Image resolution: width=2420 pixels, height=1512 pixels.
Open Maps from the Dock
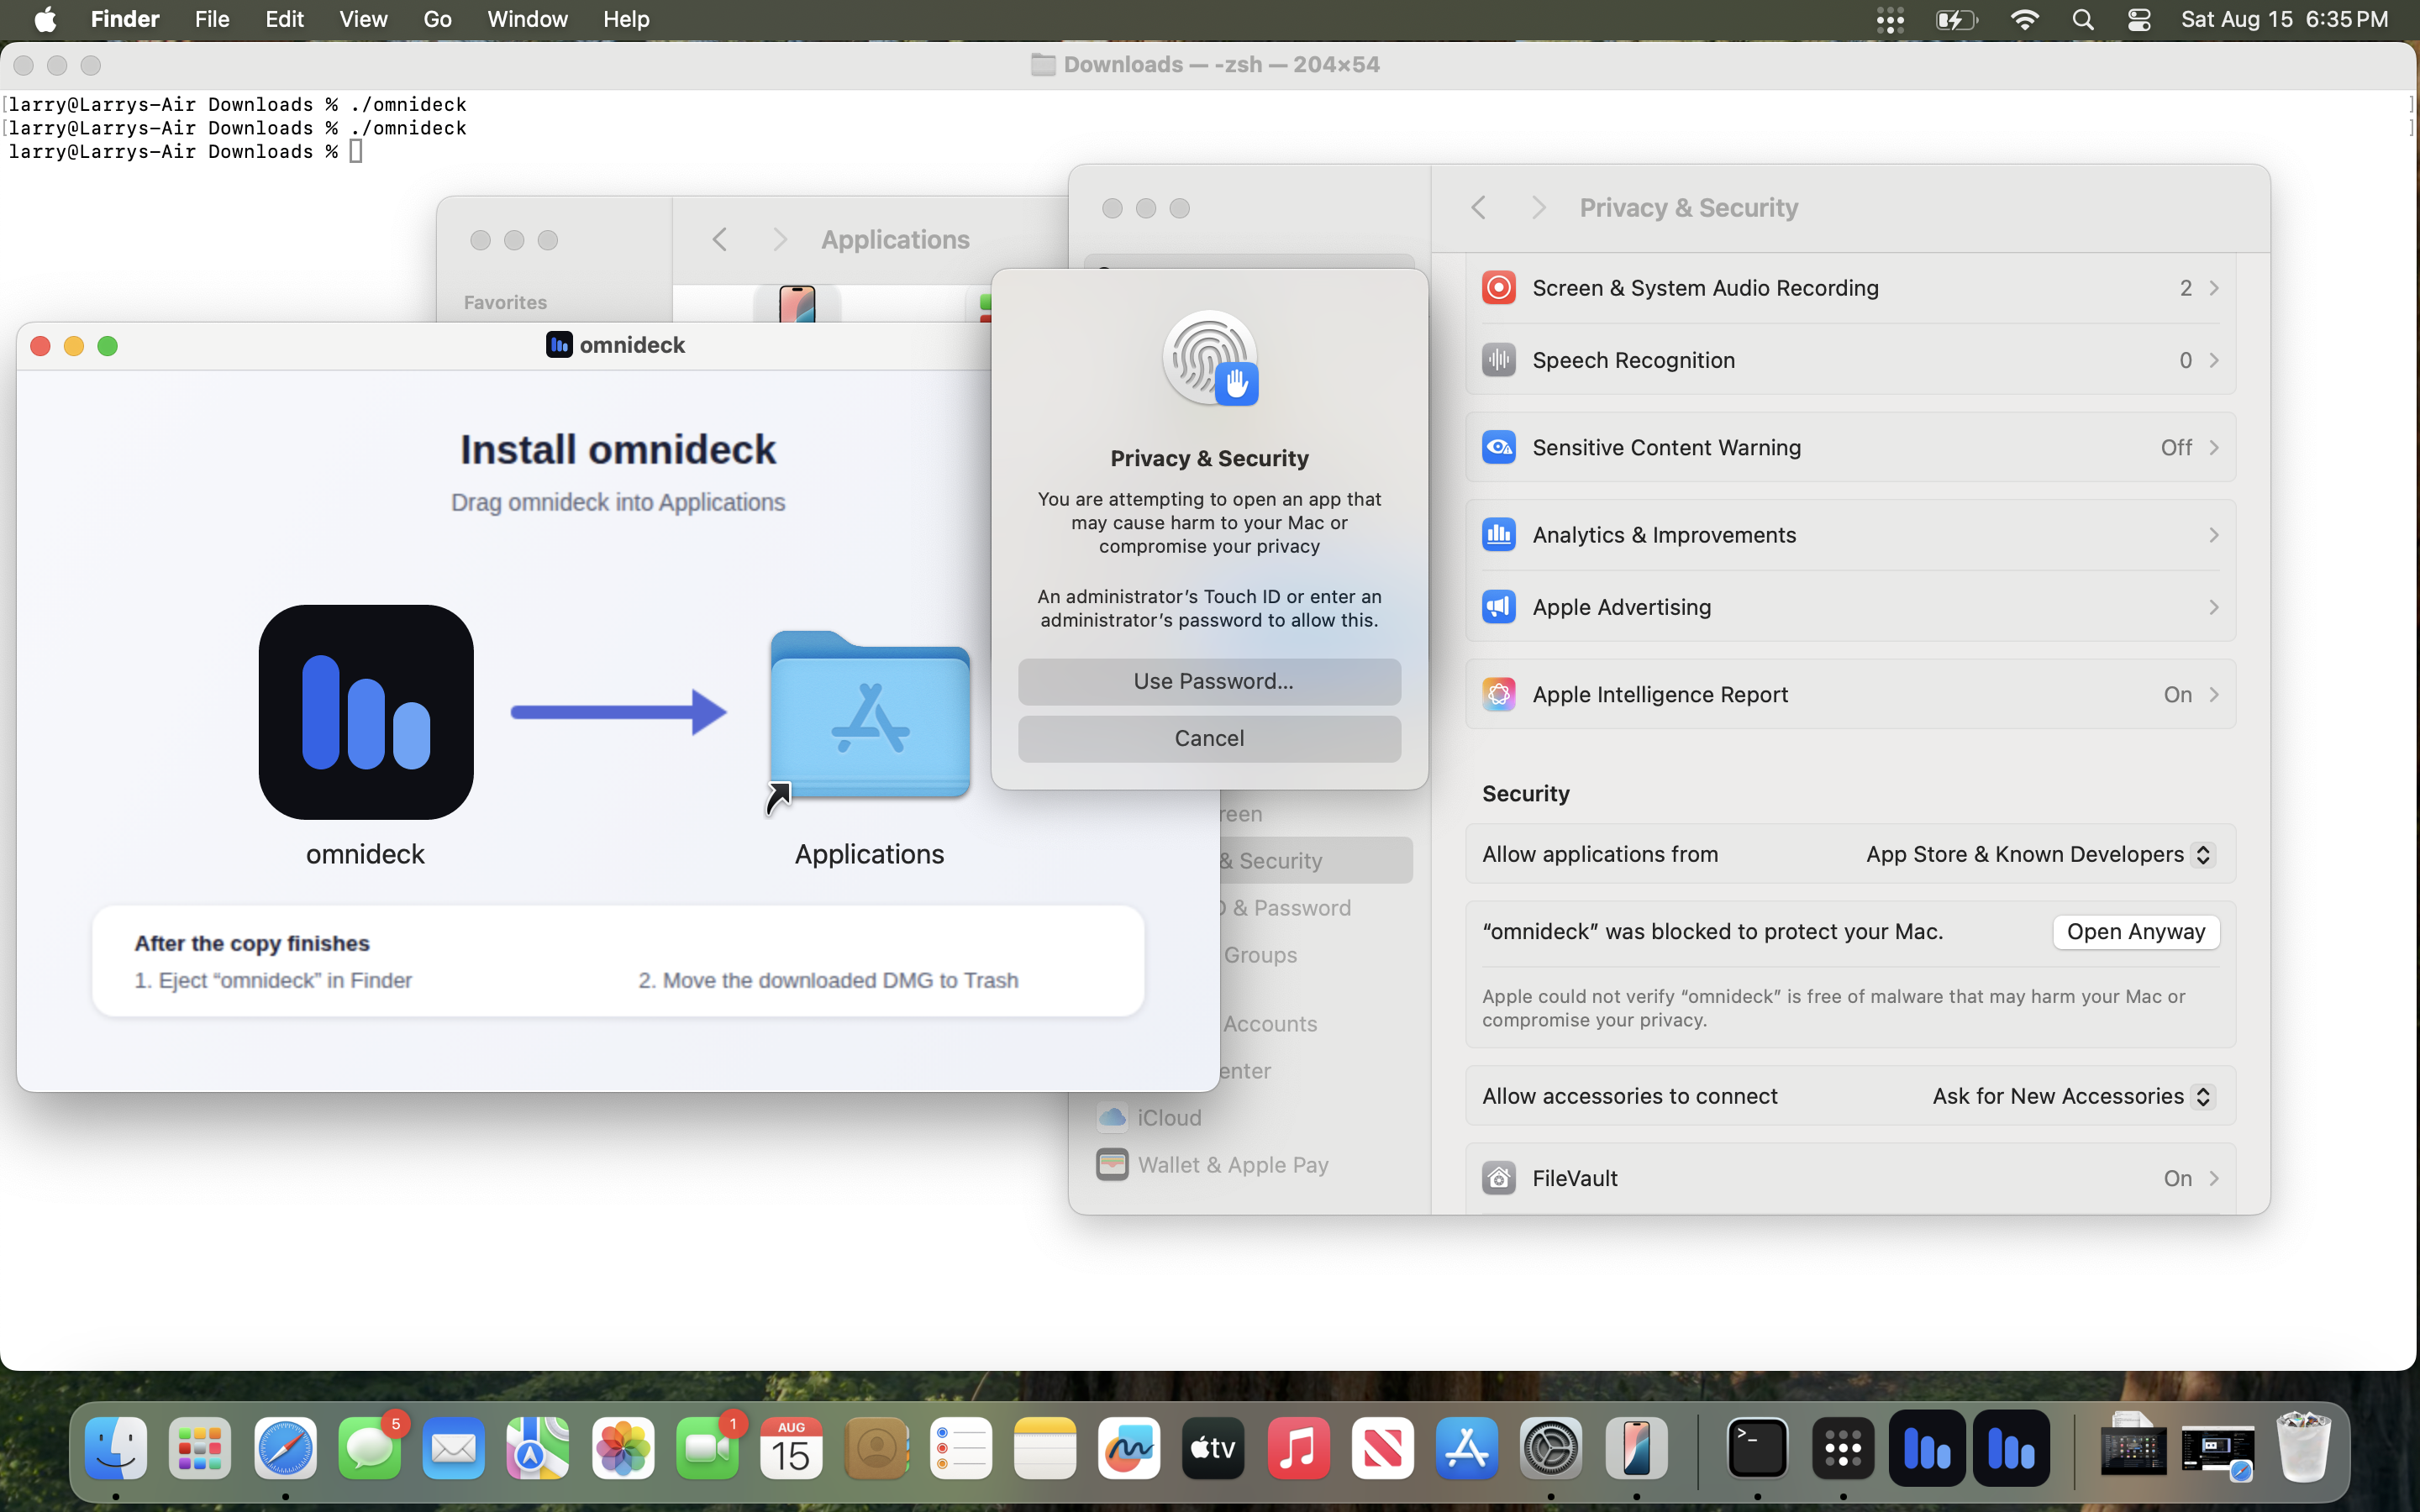538,1447
